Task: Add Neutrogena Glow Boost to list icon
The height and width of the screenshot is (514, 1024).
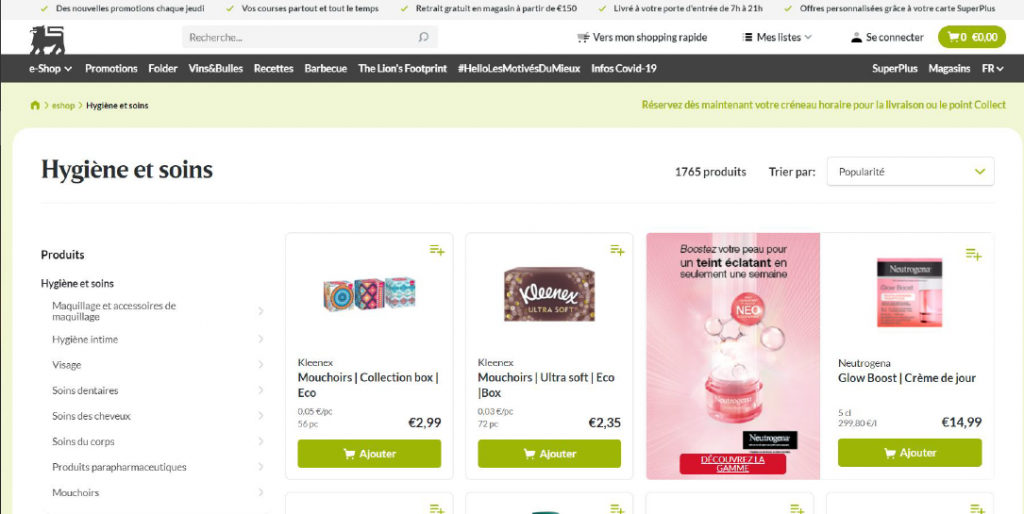Action: 973,254
